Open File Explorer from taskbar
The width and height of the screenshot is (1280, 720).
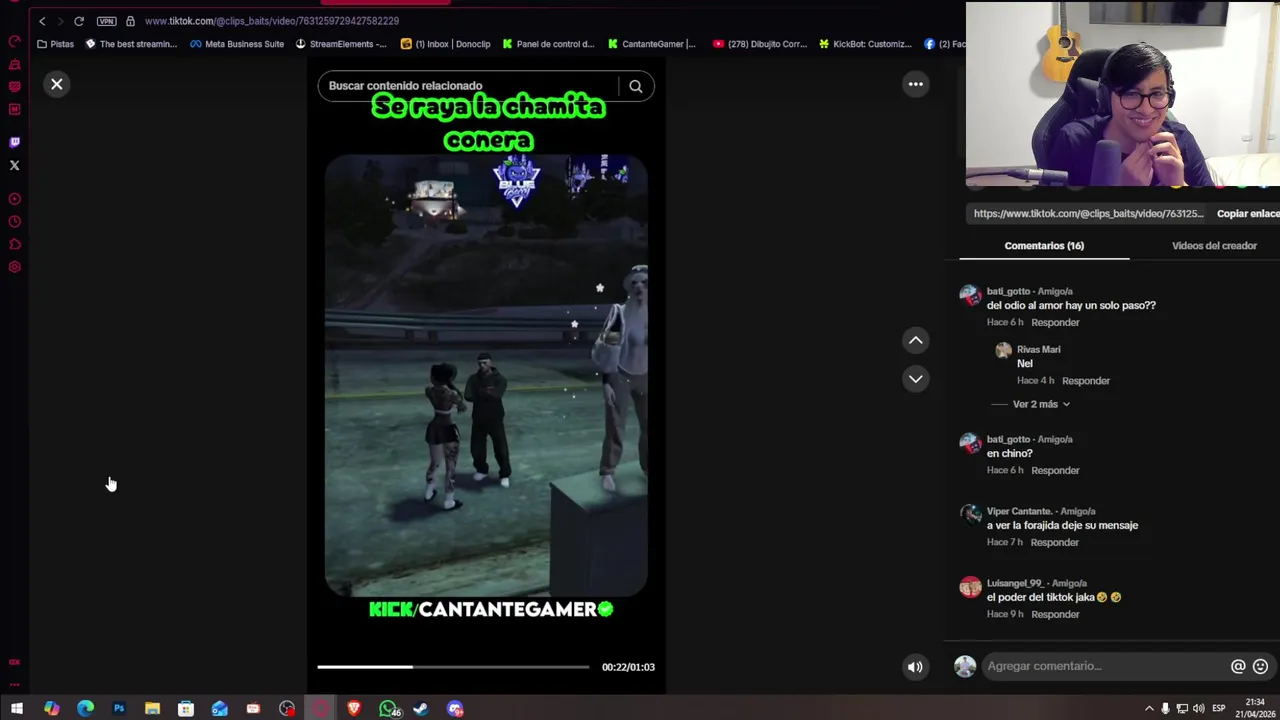point(152,709)
